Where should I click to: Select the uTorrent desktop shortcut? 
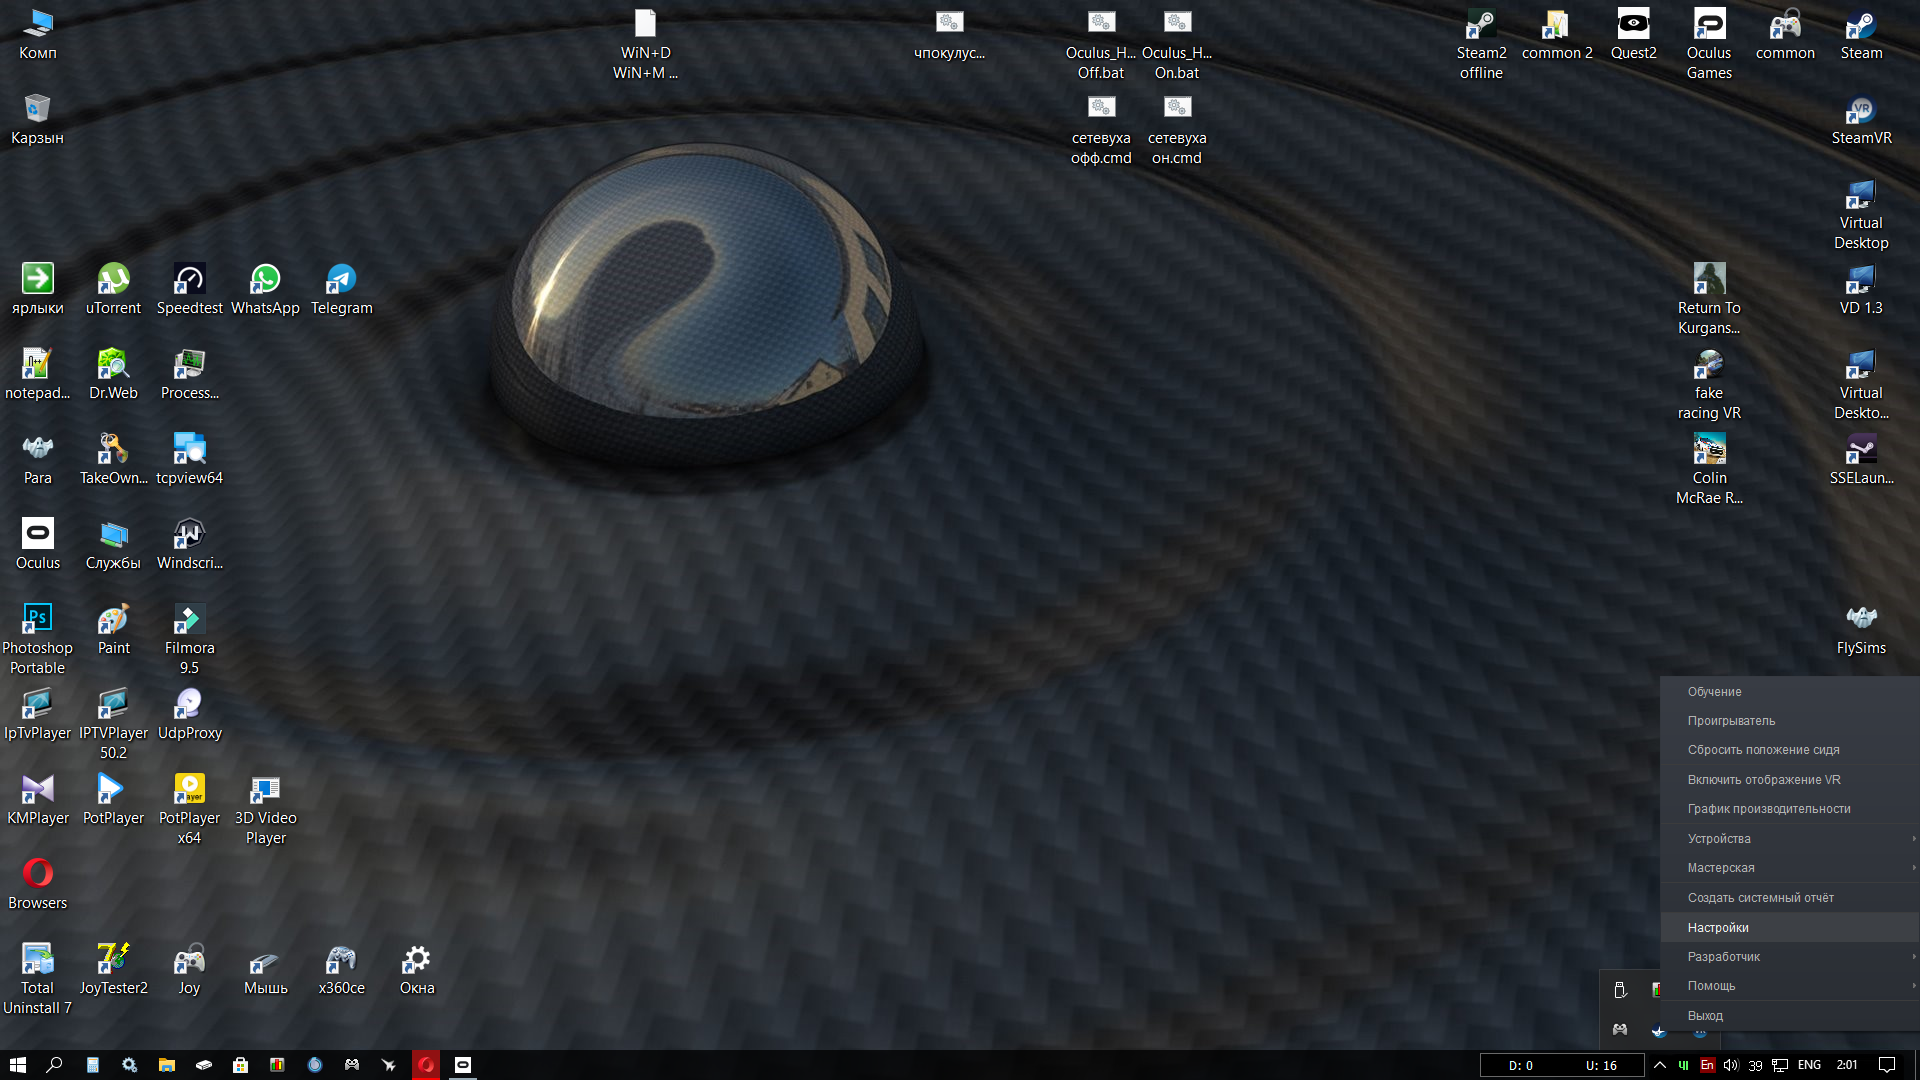click(113, 289)
